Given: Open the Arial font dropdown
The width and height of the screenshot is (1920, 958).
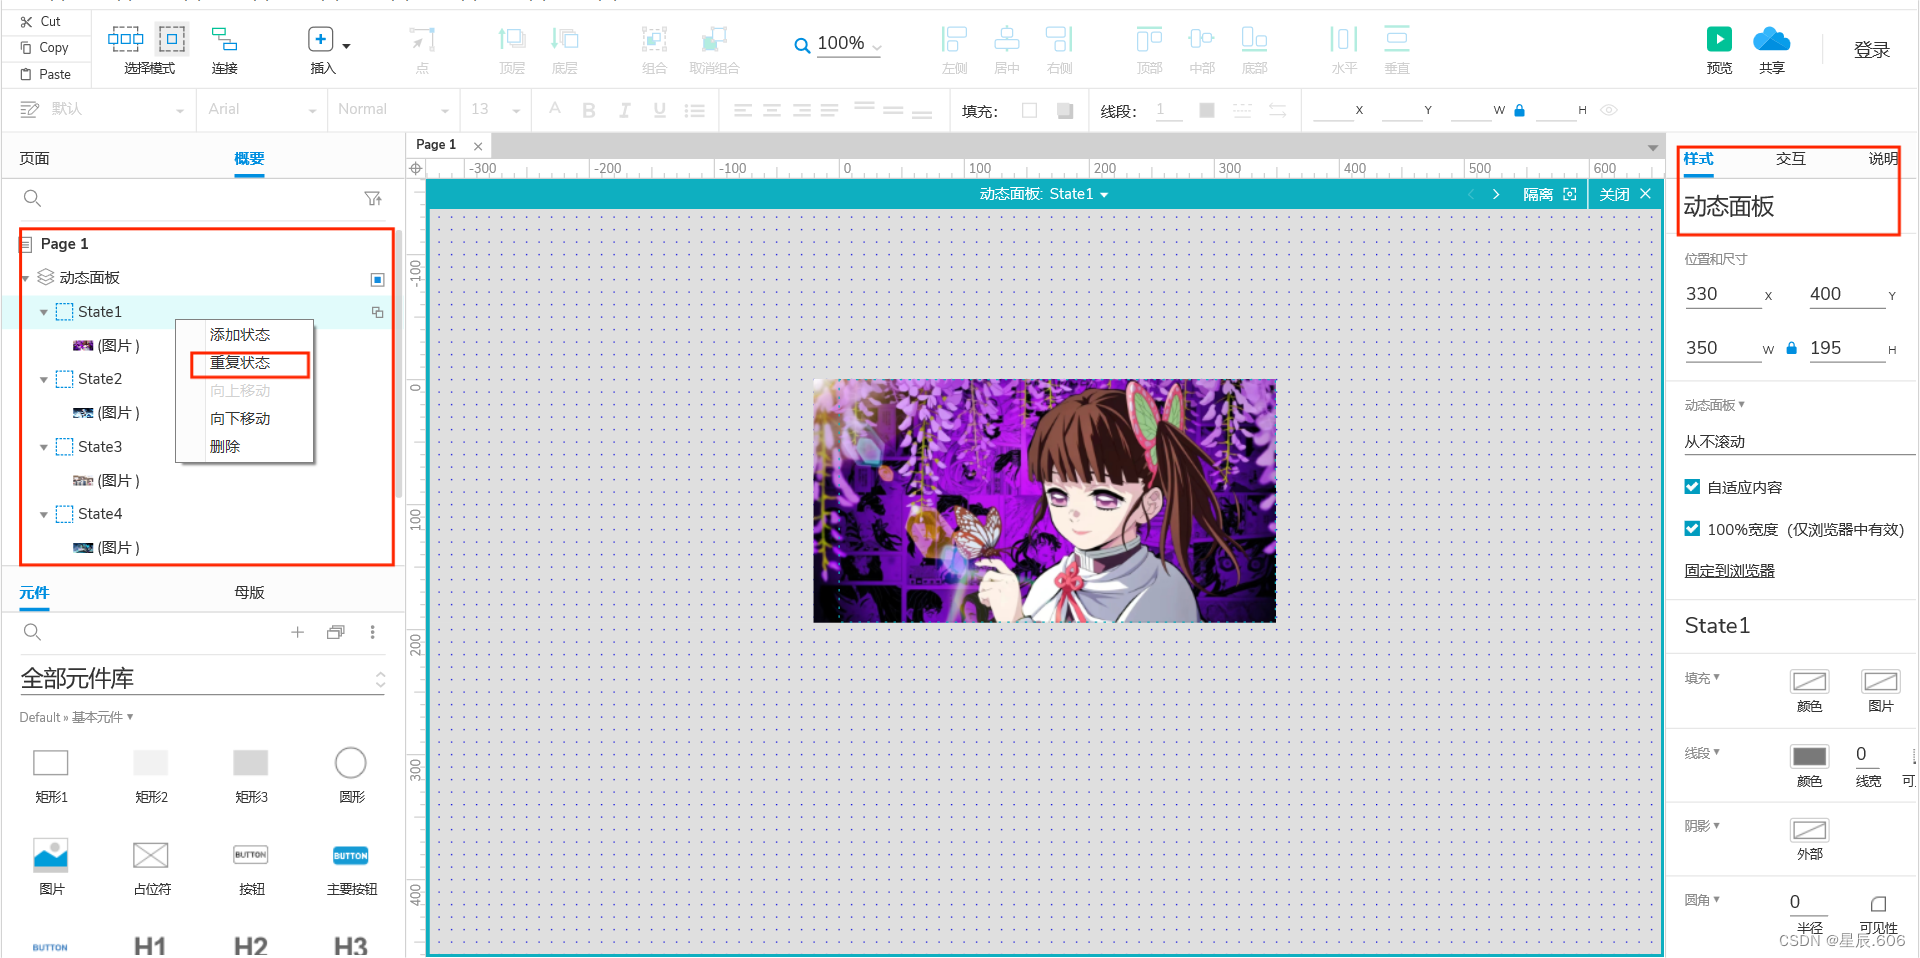Looking at the screenshot, I should (262, 110).
